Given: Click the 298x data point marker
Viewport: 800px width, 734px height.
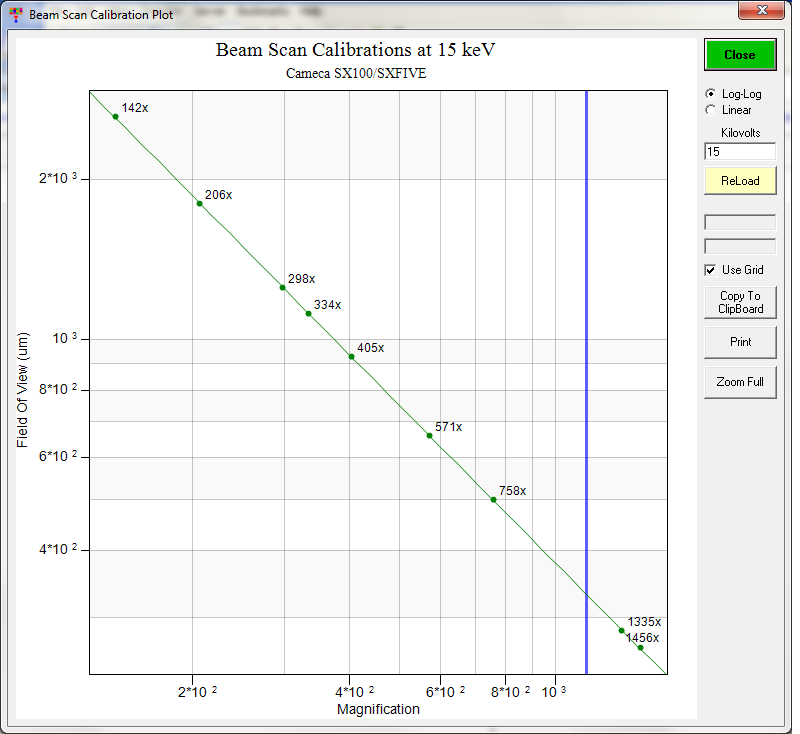Looking at the screenshot, I should click(x=282, y=288).
